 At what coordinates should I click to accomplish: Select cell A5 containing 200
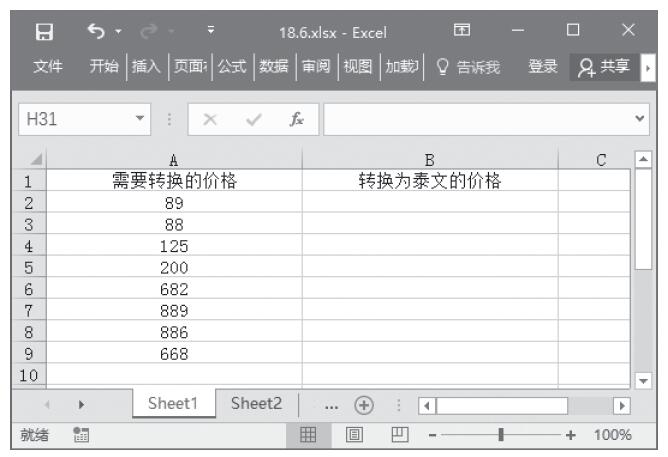tap(174, 267)
